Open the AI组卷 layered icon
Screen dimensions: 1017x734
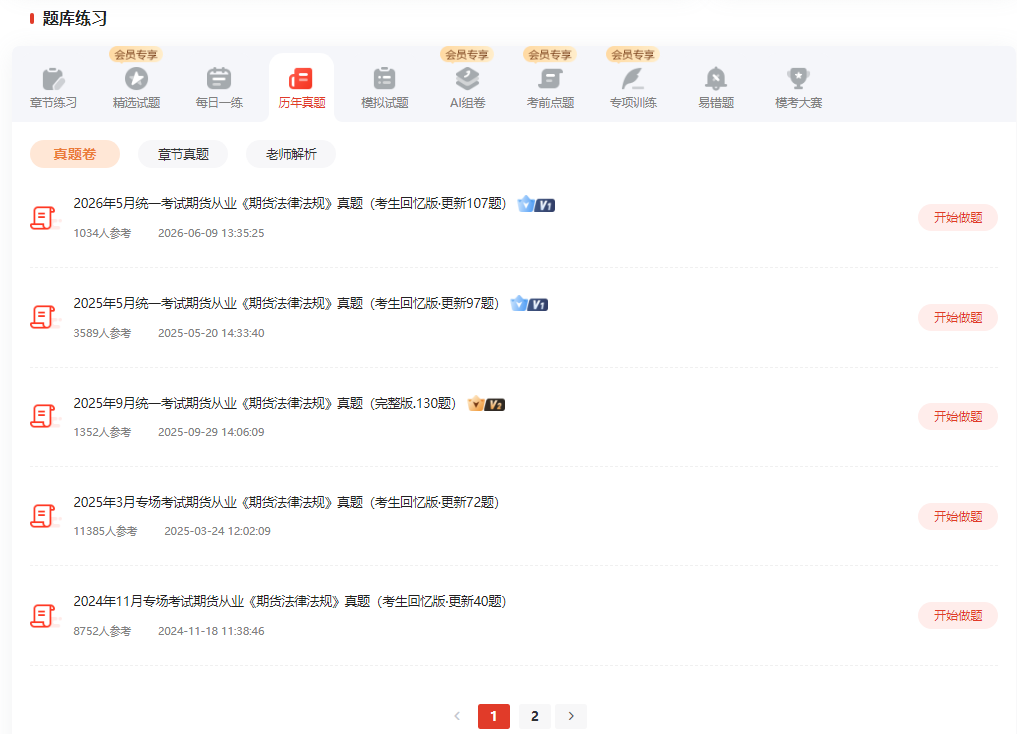click(467, 79)
